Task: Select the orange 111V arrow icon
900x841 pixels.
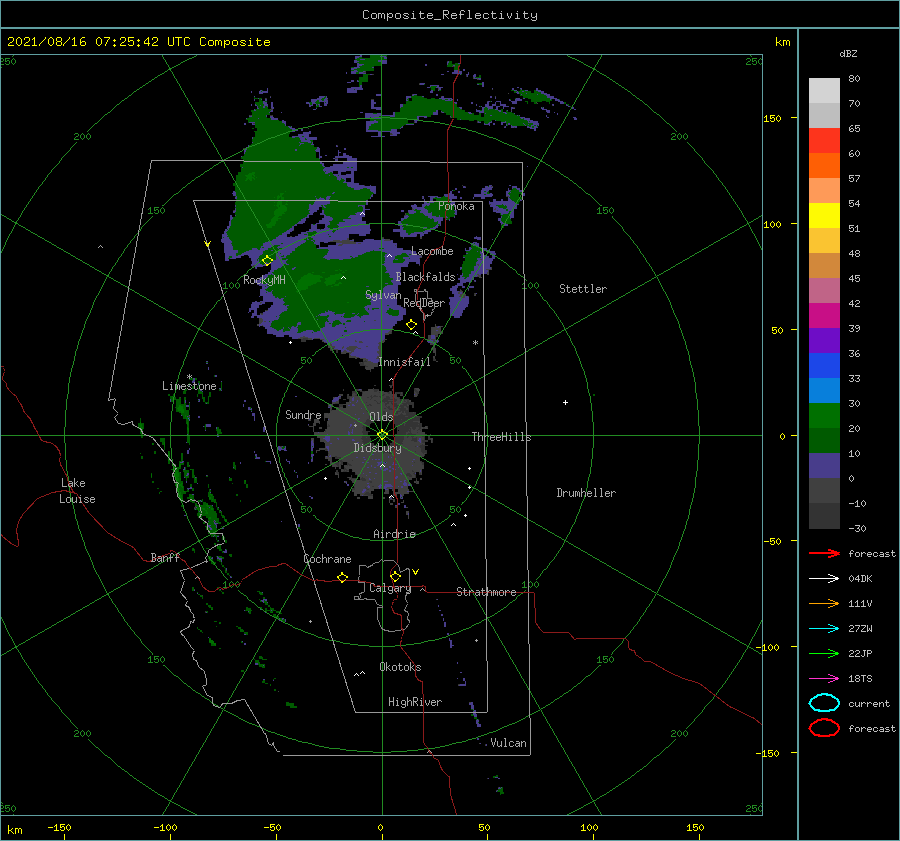Action: coord(824,603)
